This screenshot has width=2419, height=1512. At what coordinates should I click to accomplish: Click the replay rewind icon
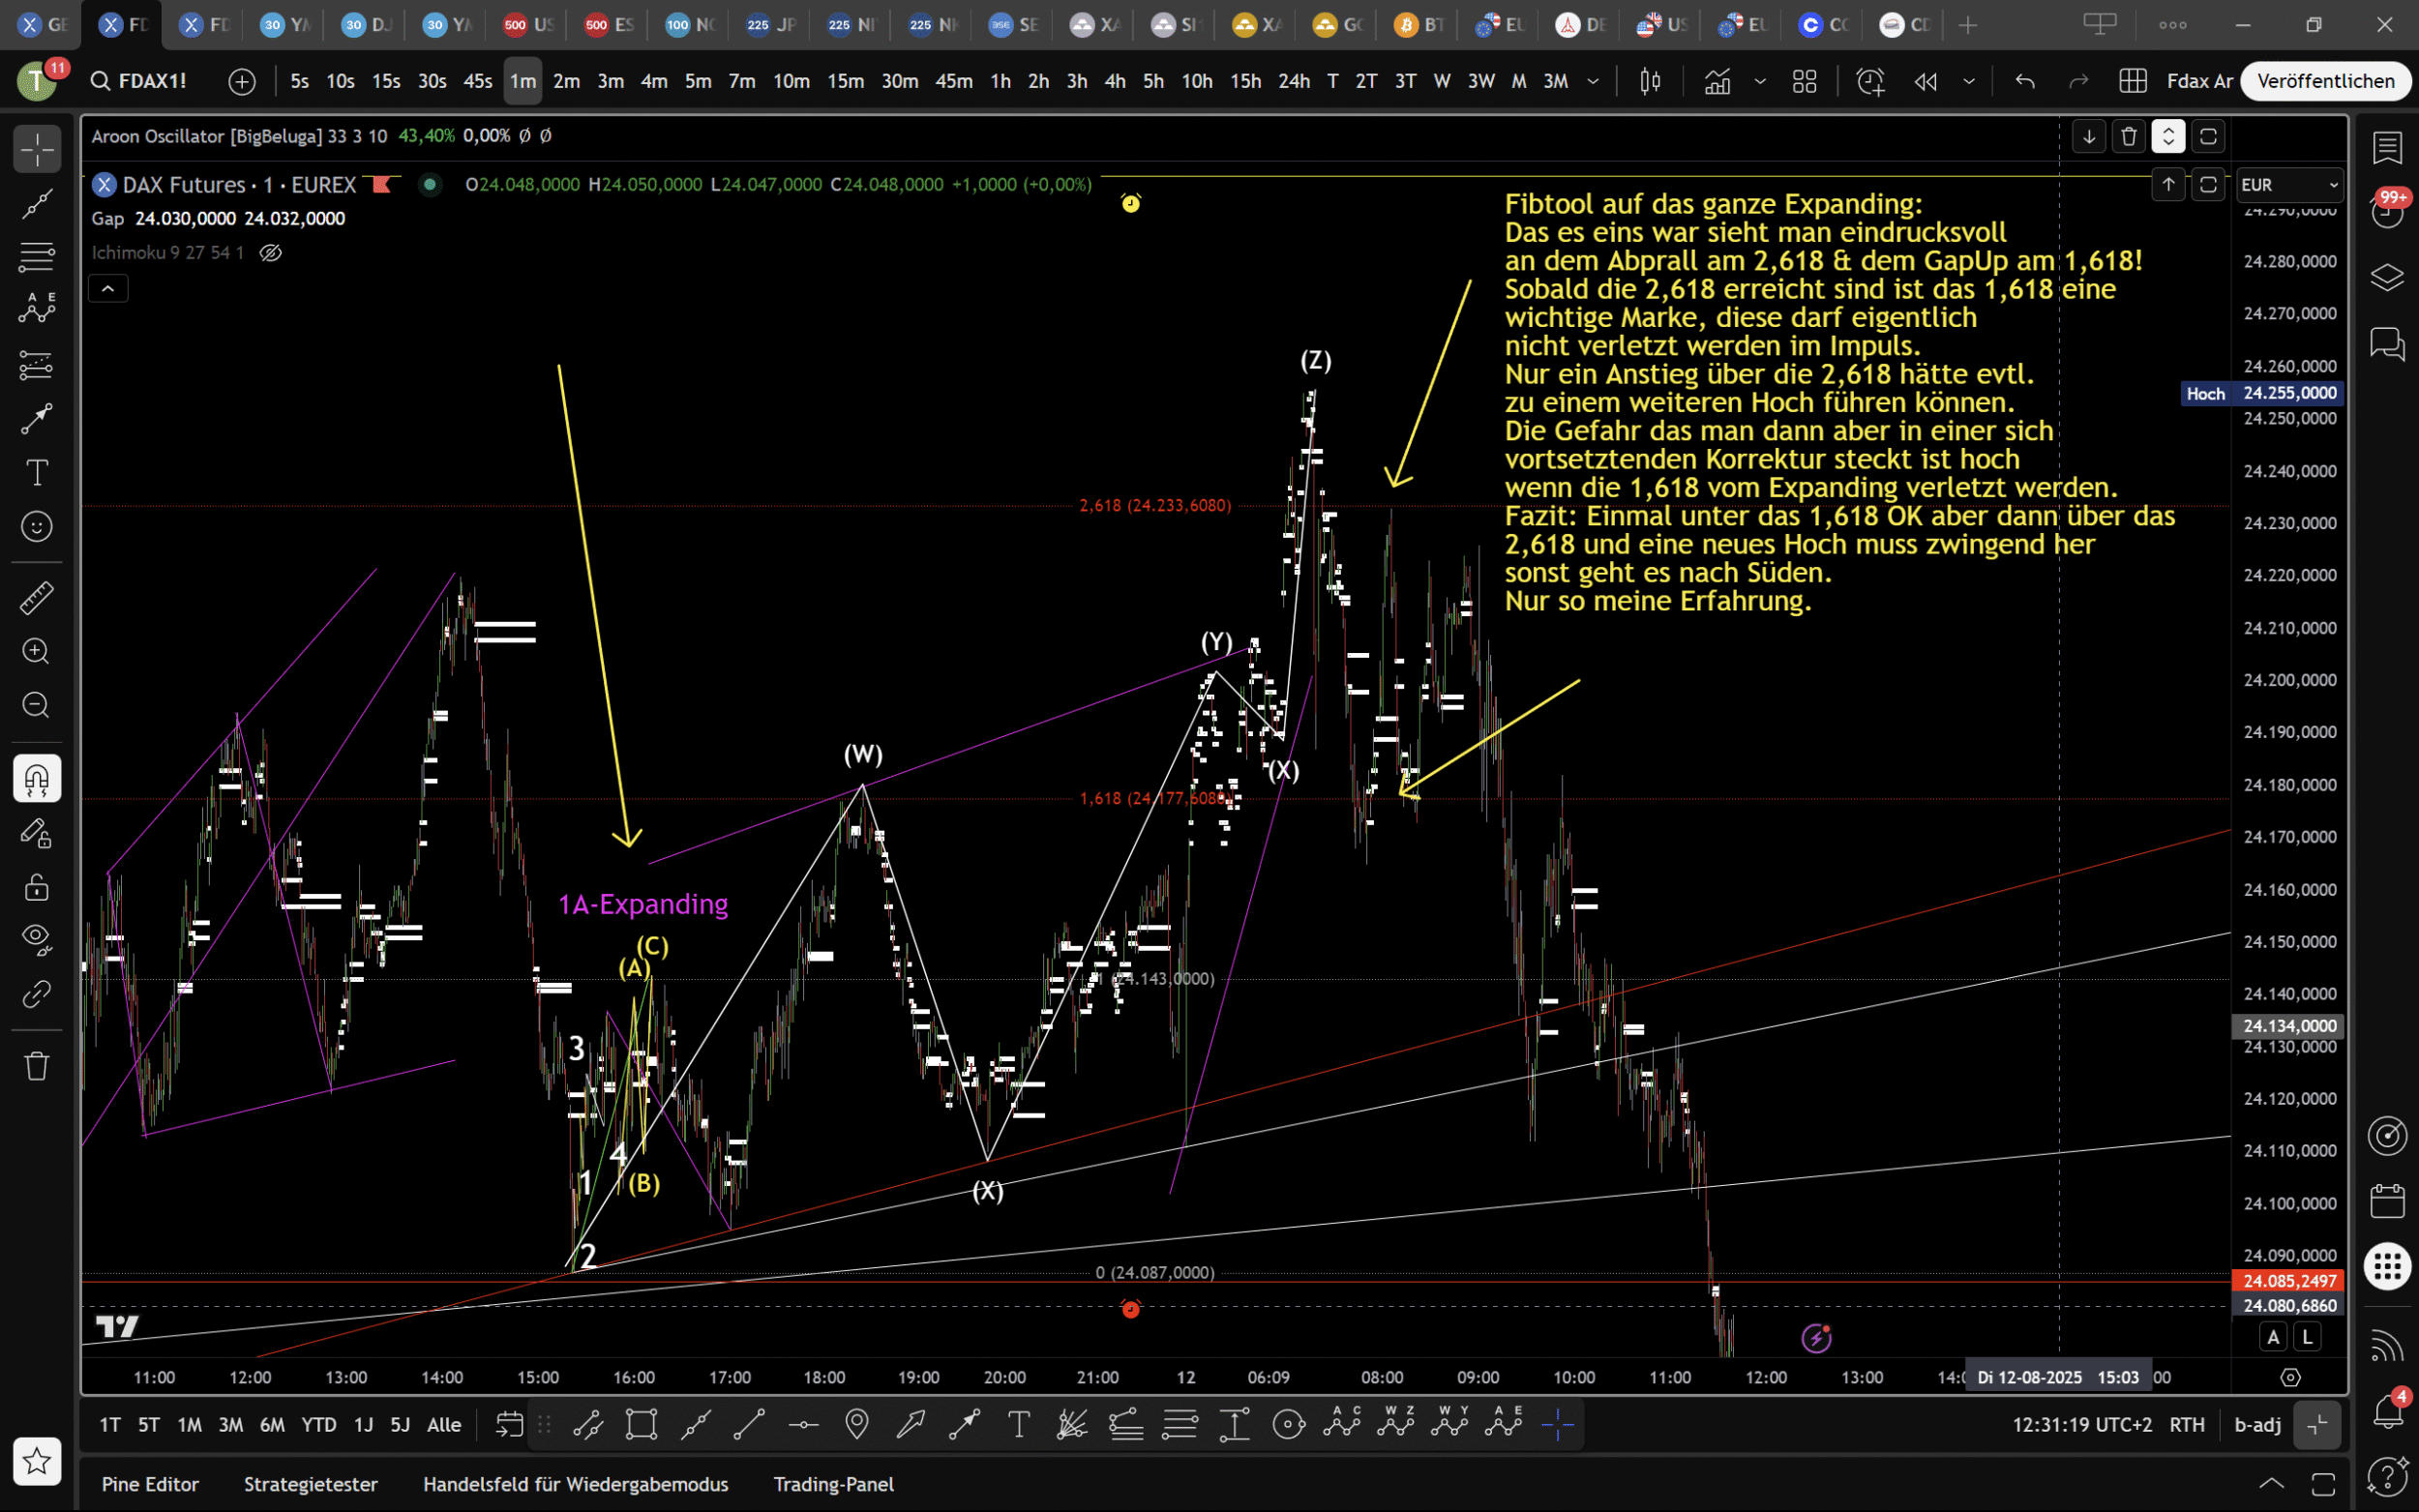1925,81
